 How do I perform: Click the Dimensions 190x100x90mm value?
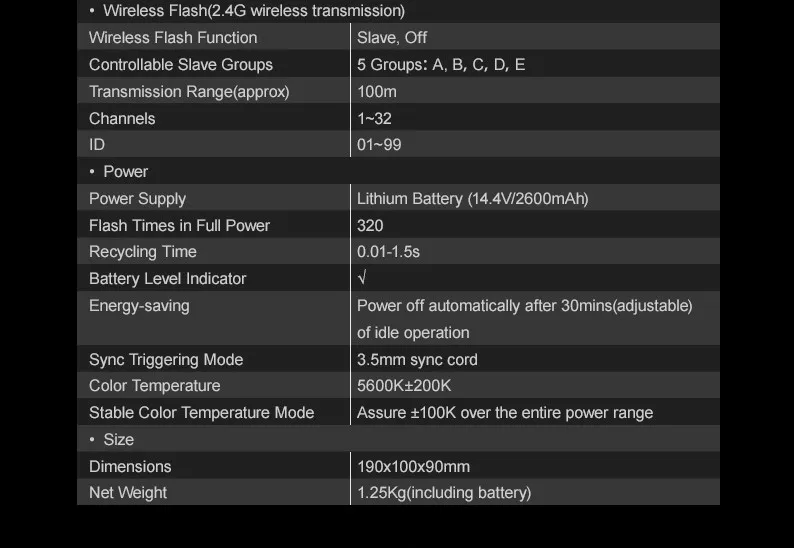click(x=413, y=466)
